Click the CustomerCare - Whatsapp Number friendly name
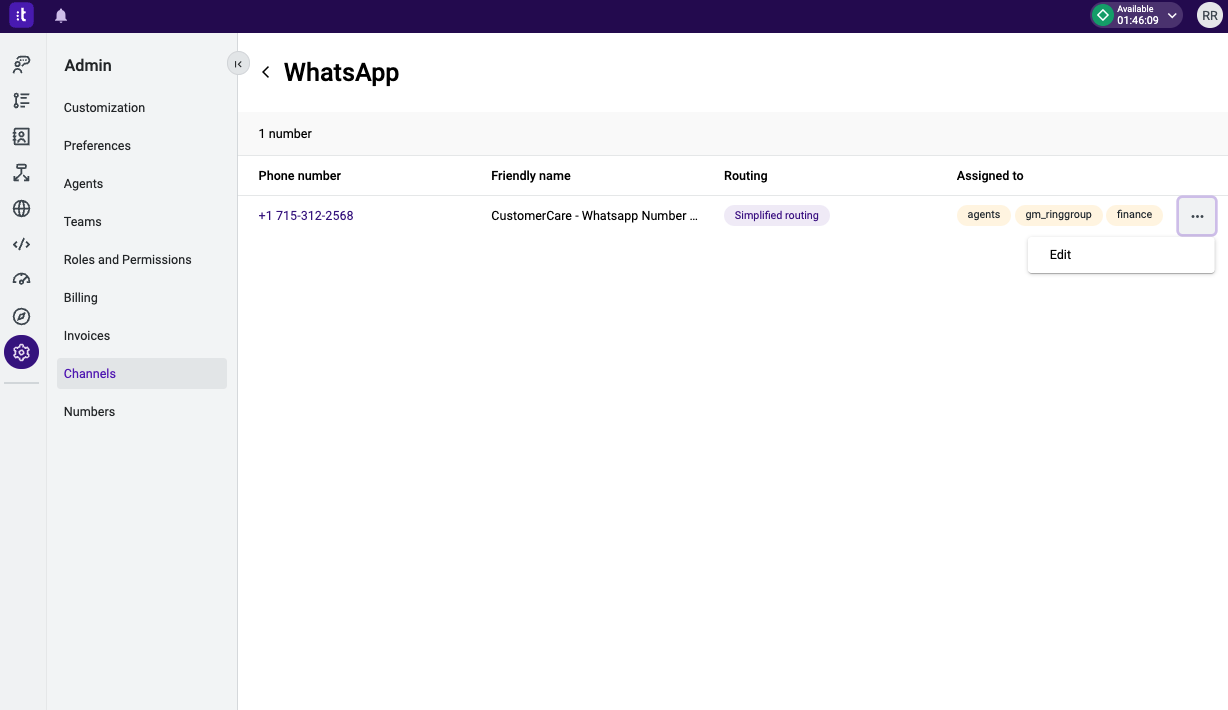Viewport: 1228px width, 710px height. [594, 216]
